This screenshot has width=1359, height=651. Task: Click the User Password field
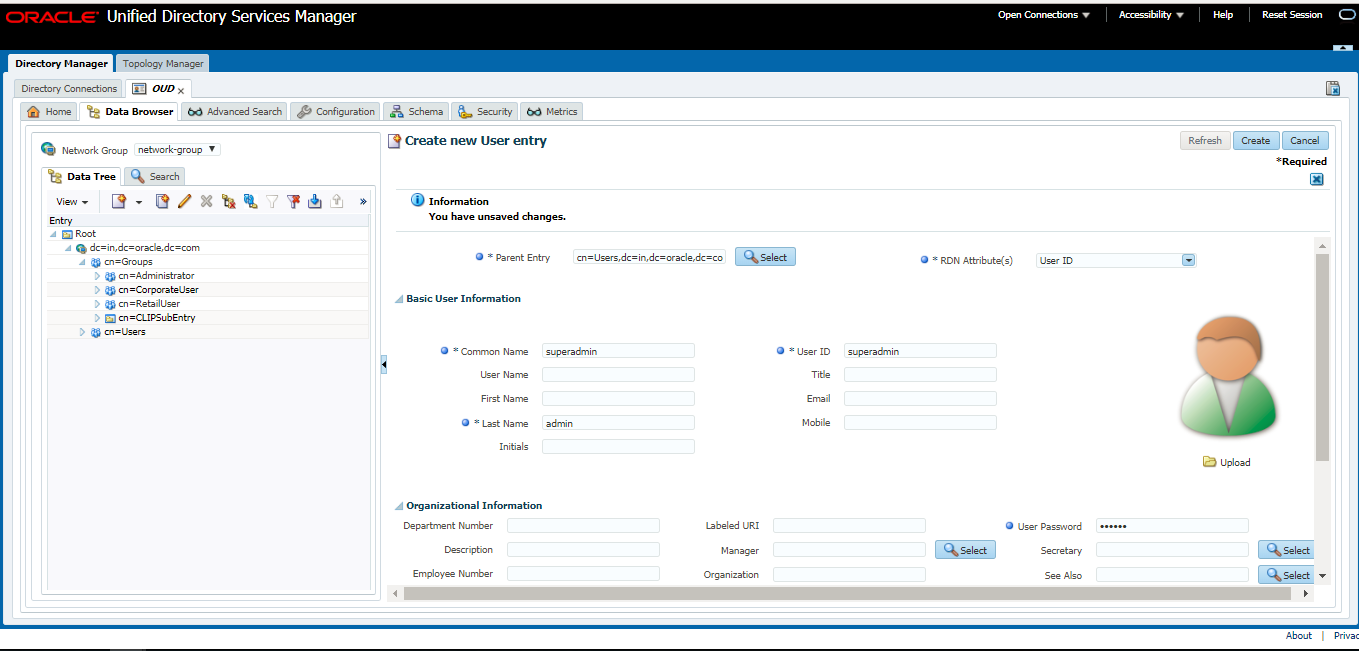pos(1172,526)
